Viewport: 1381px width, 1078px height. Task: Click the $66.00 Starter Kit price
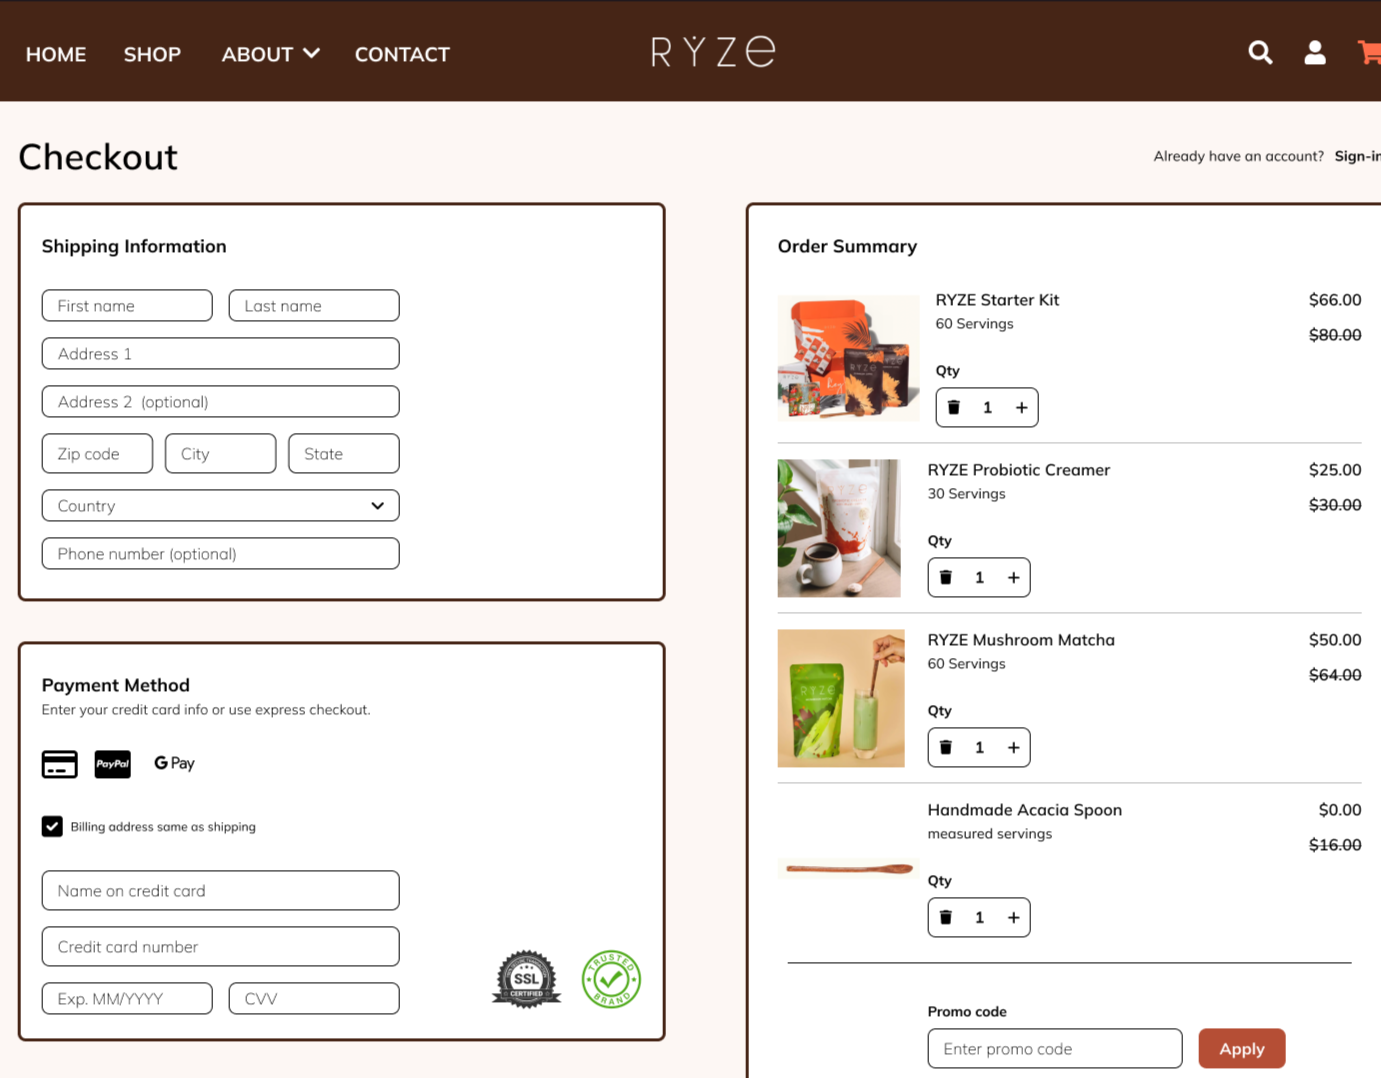tap(1335, 300)
